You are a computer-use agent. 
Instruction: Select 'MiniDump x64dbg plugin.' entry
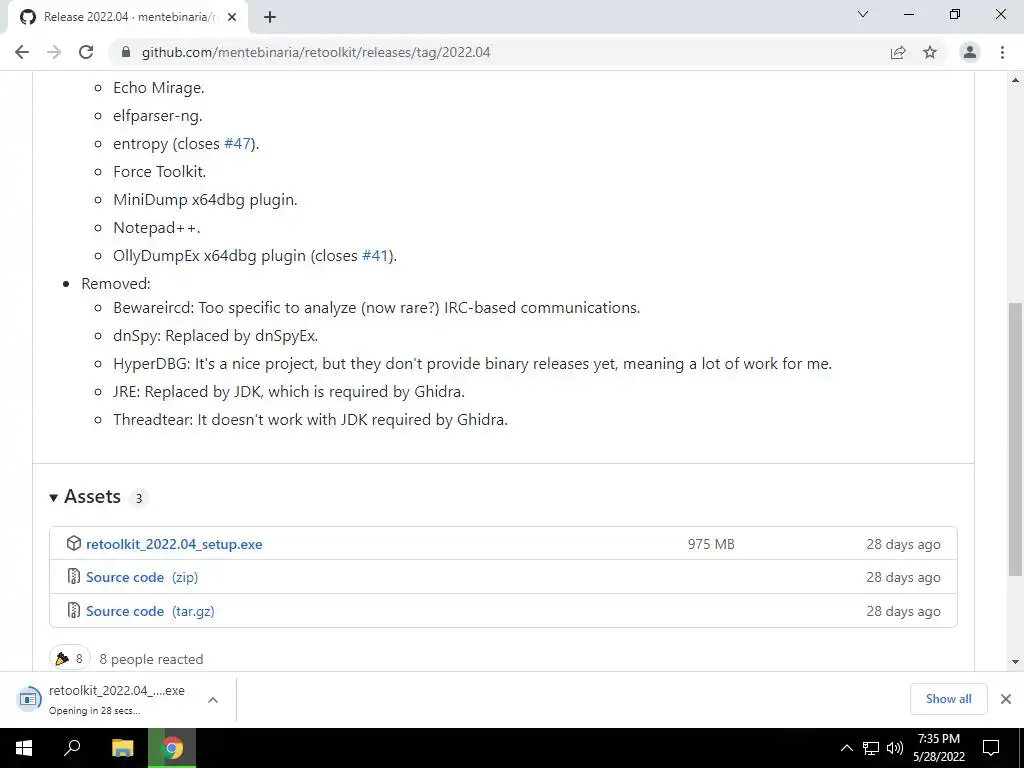click(x=205, y=200)
